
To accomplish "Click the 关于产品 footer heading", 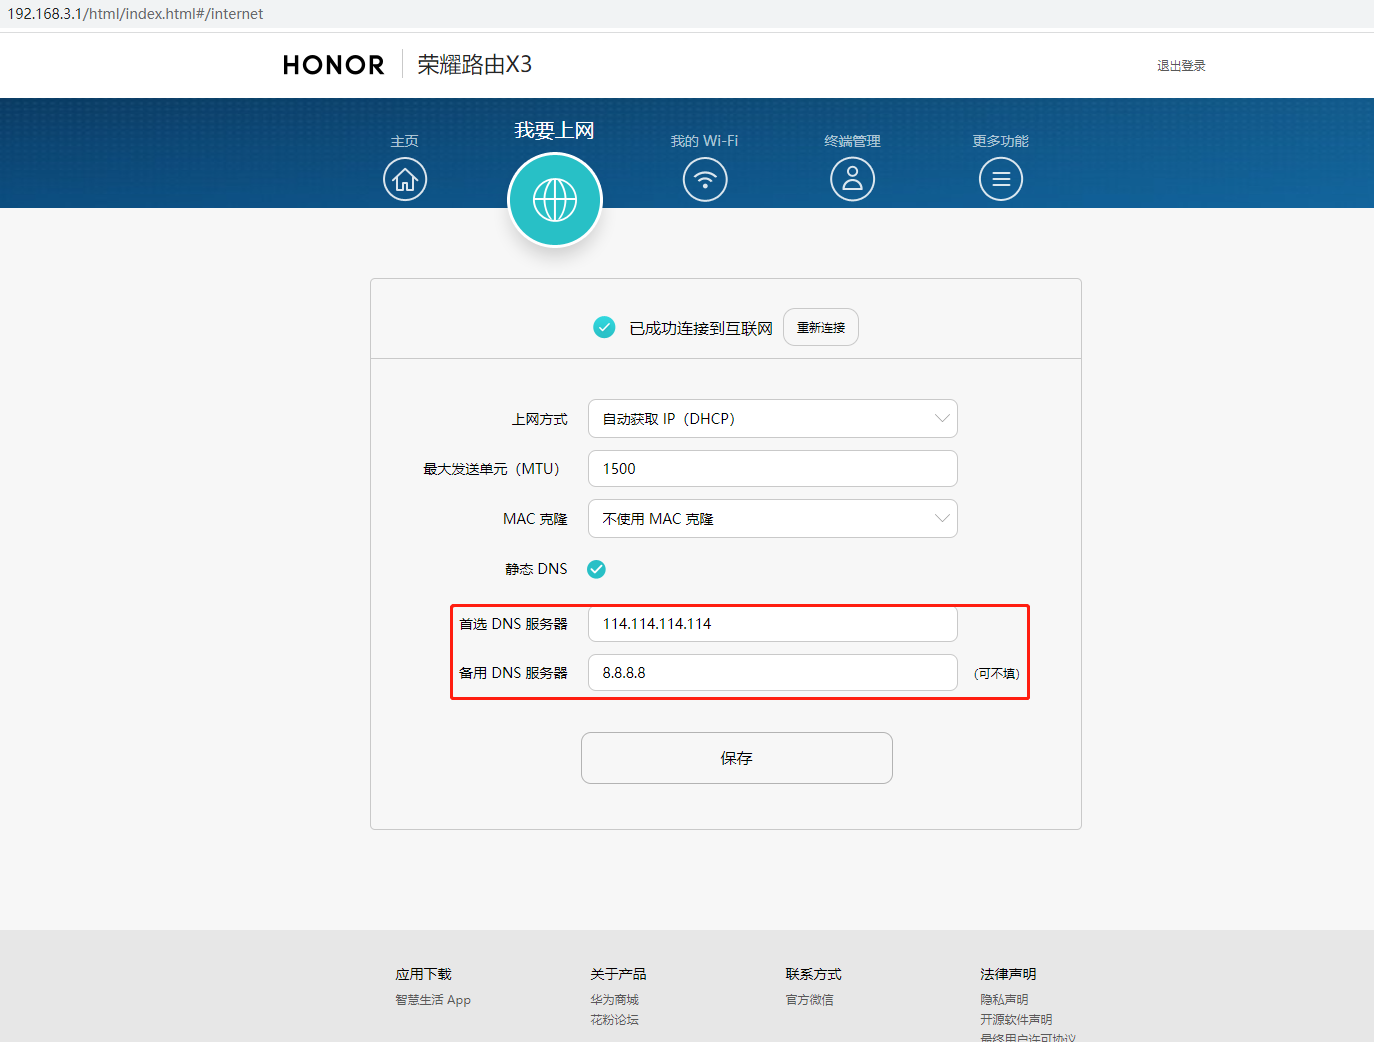I will 618,974.
